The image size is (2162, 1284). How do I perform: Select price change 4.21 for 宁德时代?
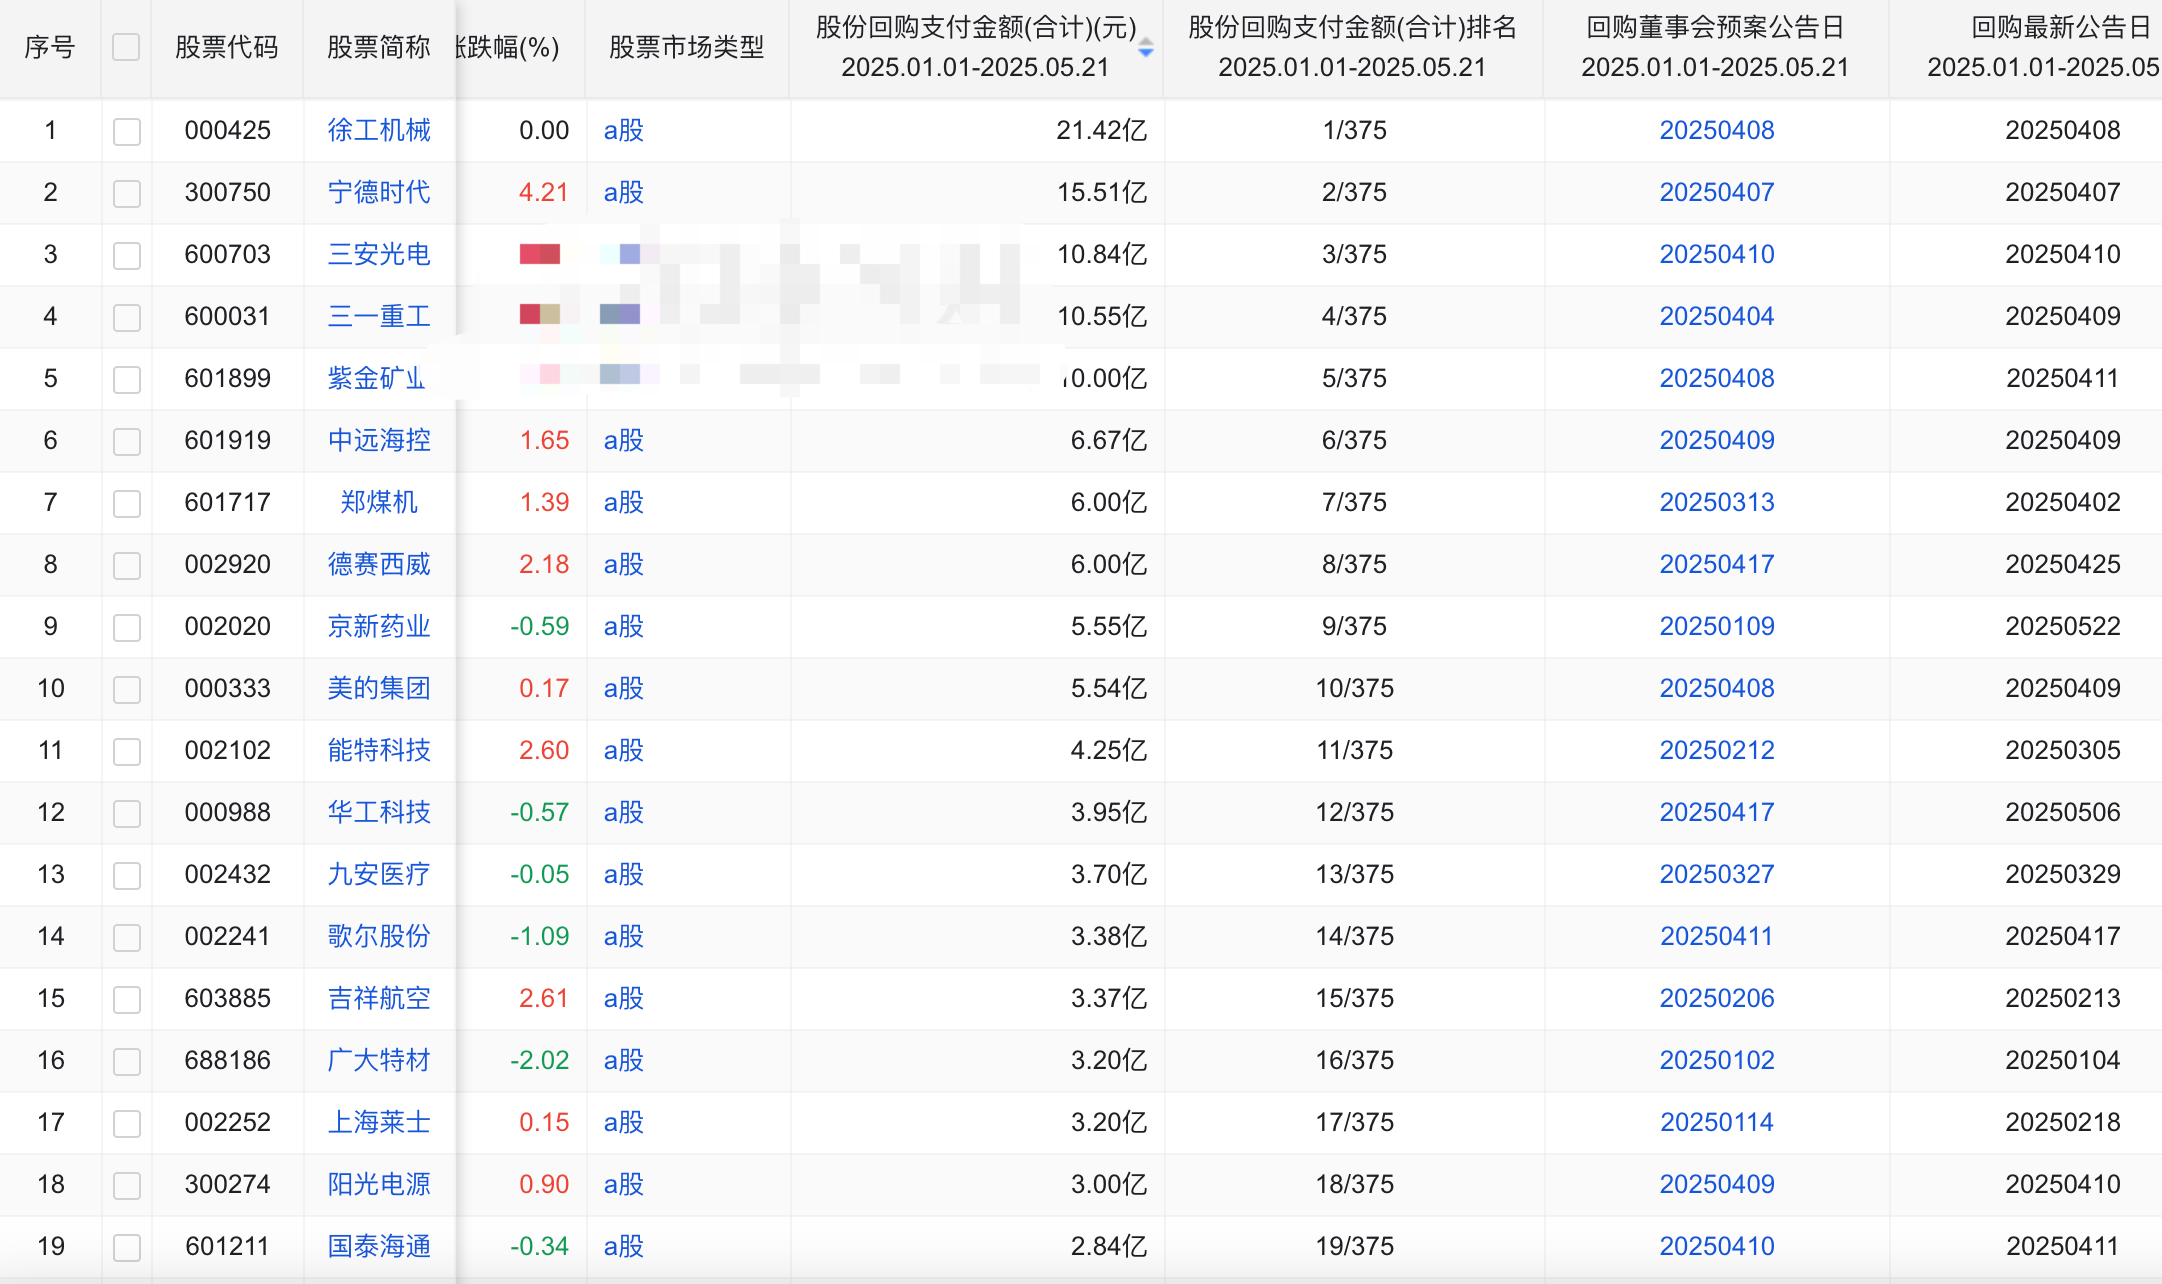(x=544, y=192)
